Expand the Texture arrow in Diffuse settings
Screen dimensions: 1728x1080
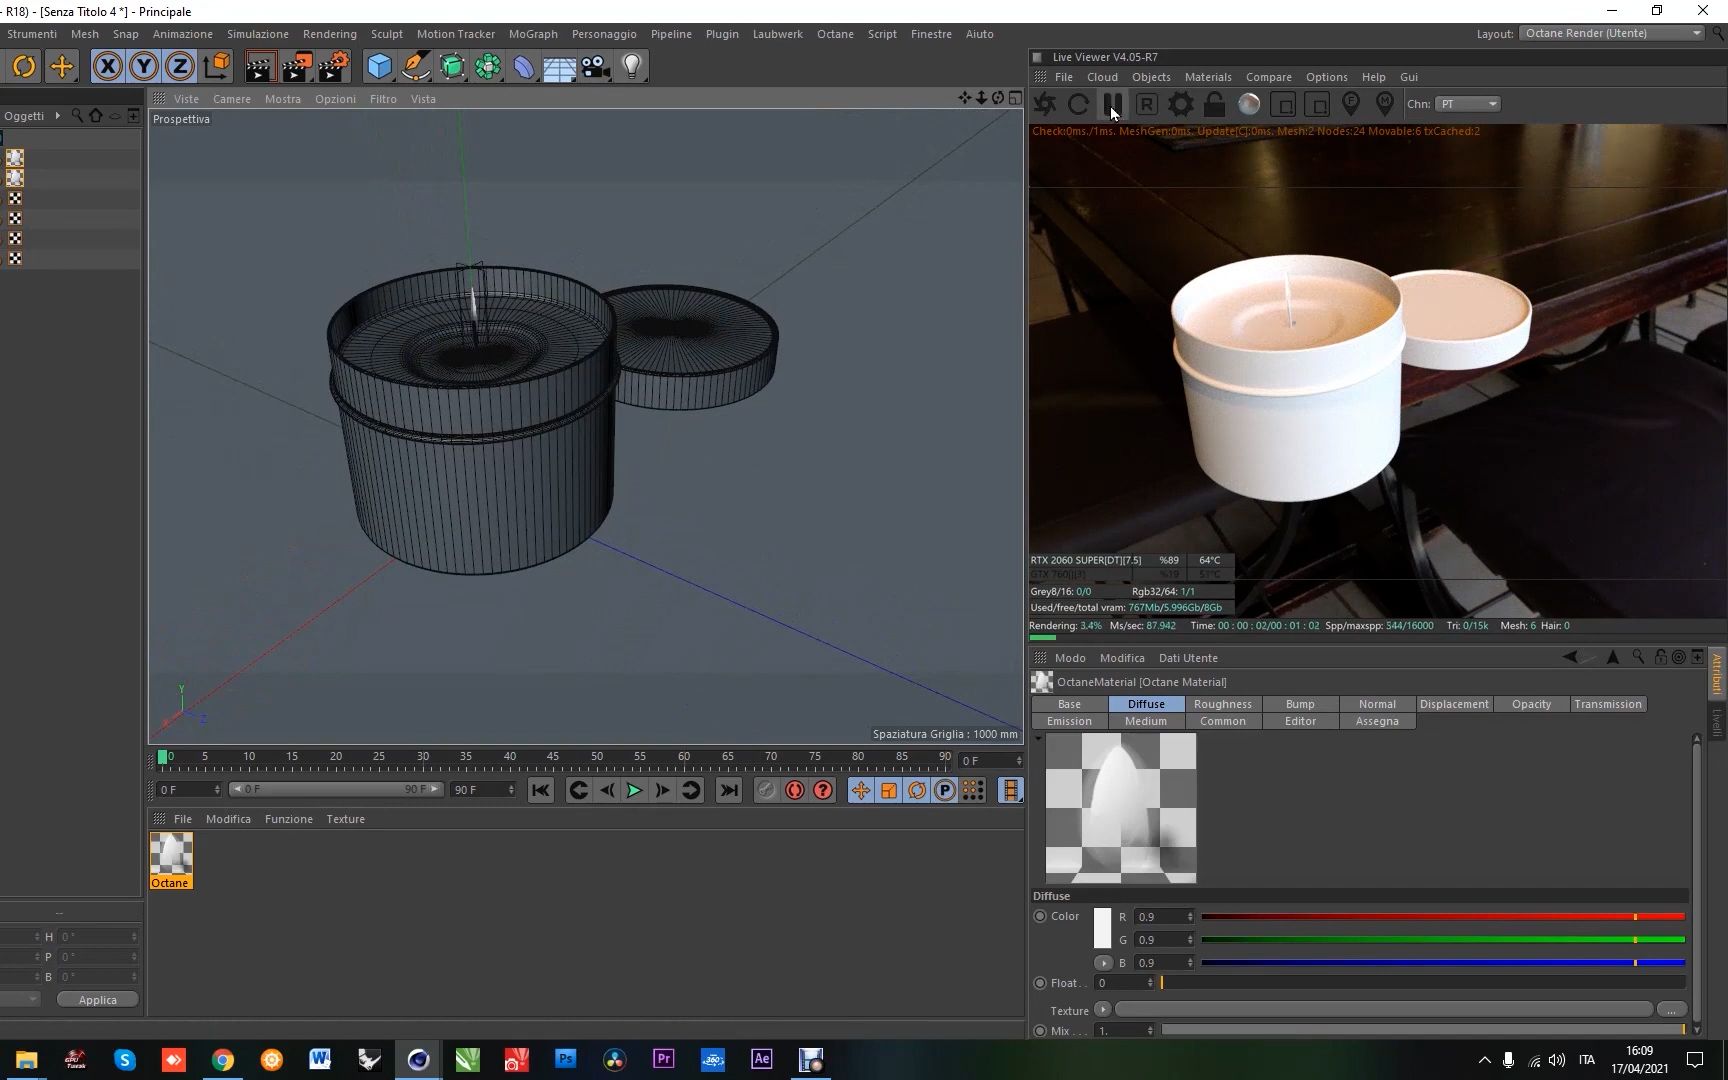coord(1102,1010)
